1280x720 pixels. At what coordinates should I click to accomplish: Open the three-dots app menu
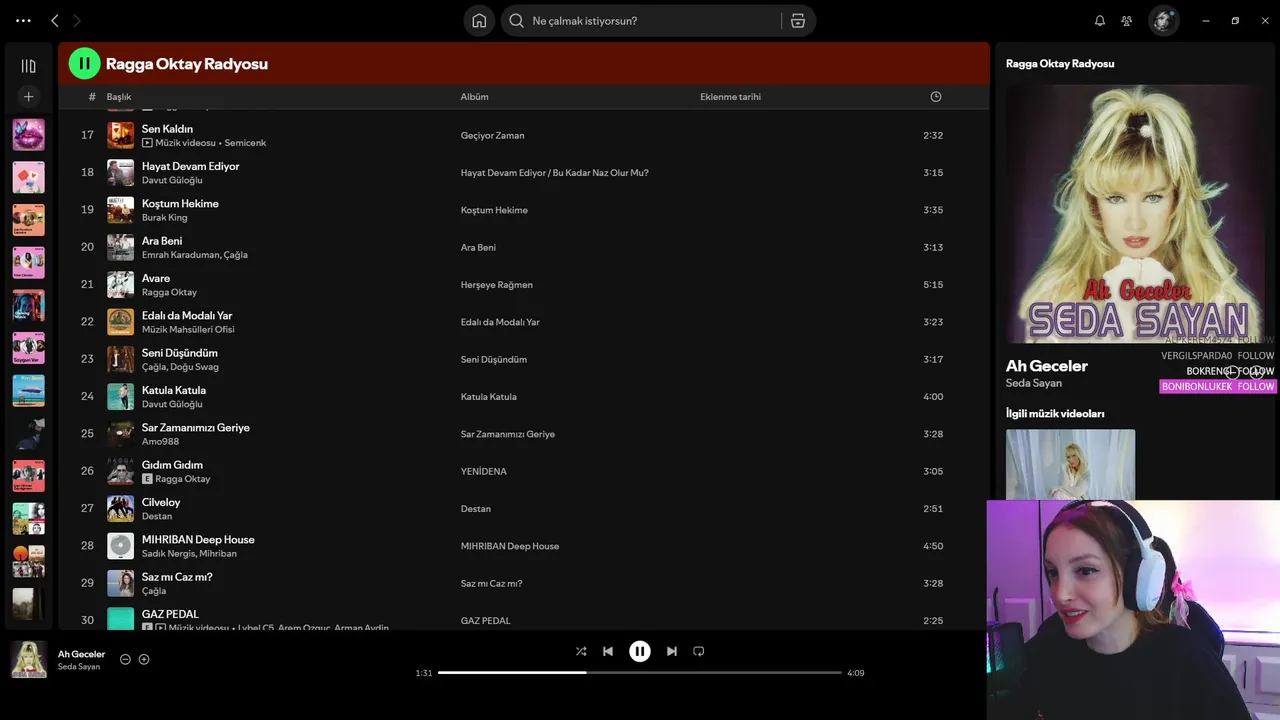tap(23, 20)
